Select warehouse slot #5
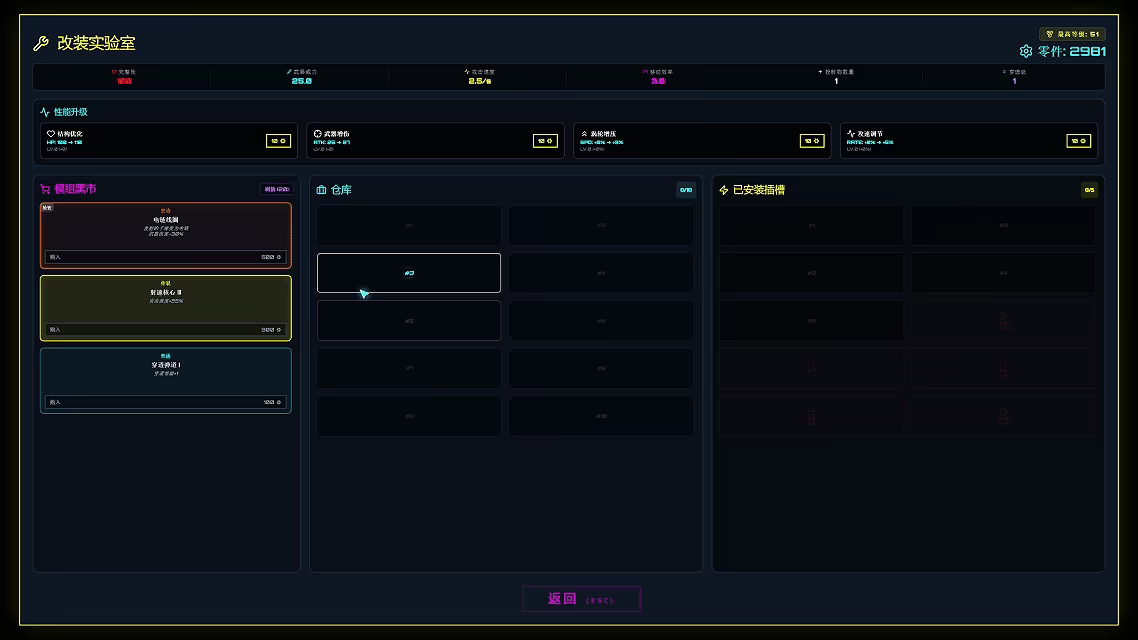This screenshot has height=640, width=1138. [x=409, y=321]
